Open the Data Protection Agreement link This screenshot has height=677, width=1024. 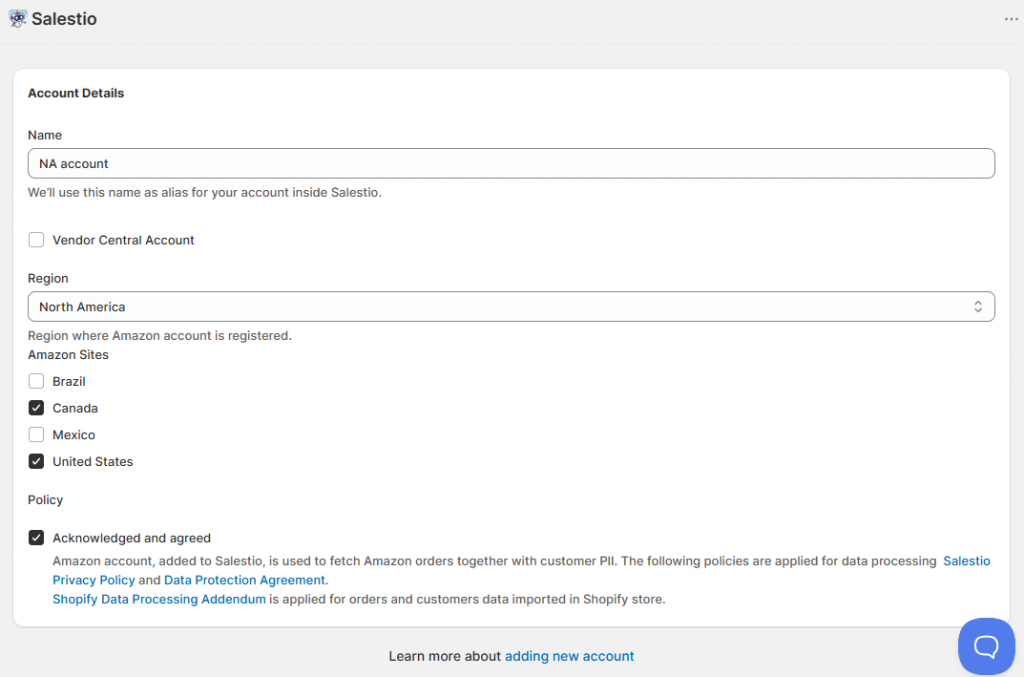pos(245,580)
